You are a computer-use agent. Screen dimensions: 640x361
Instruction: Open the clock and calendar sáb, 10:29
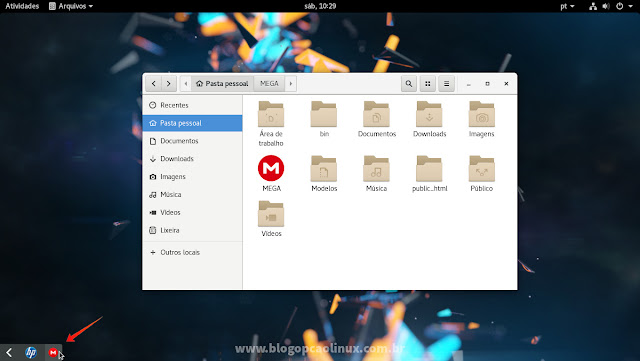coord(320,6)
